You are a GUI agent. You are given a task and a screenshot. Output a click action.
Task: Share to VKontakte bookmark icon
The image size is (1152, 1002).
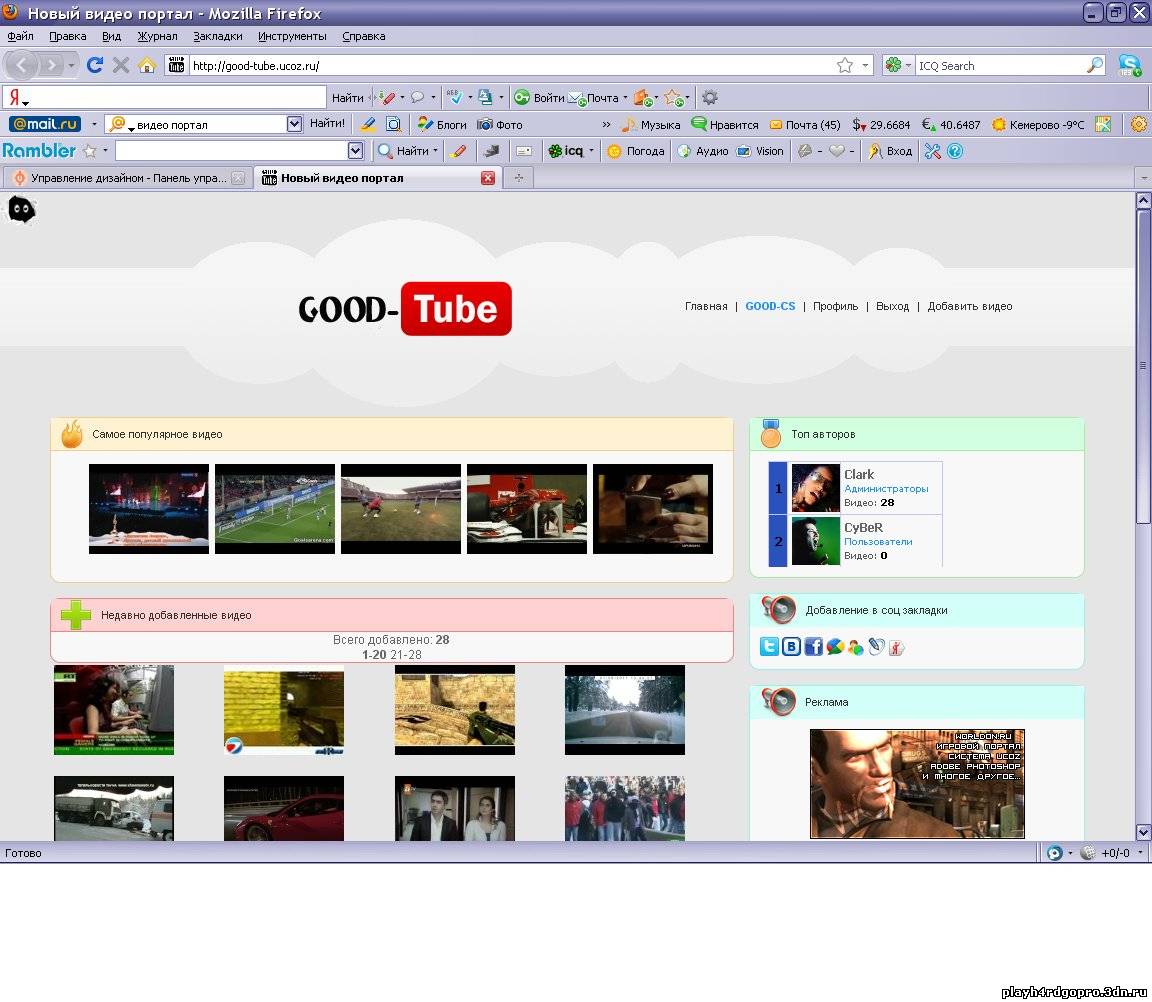tap(791, 646)
